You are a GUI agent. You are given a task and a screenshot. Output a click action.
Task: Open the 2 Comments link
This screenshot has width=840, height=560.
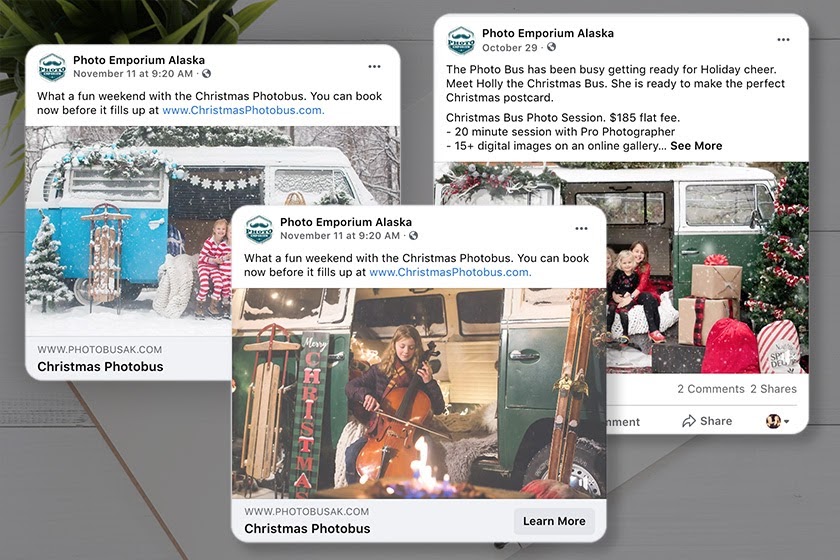pyautogui.click(x=710, y=389)
